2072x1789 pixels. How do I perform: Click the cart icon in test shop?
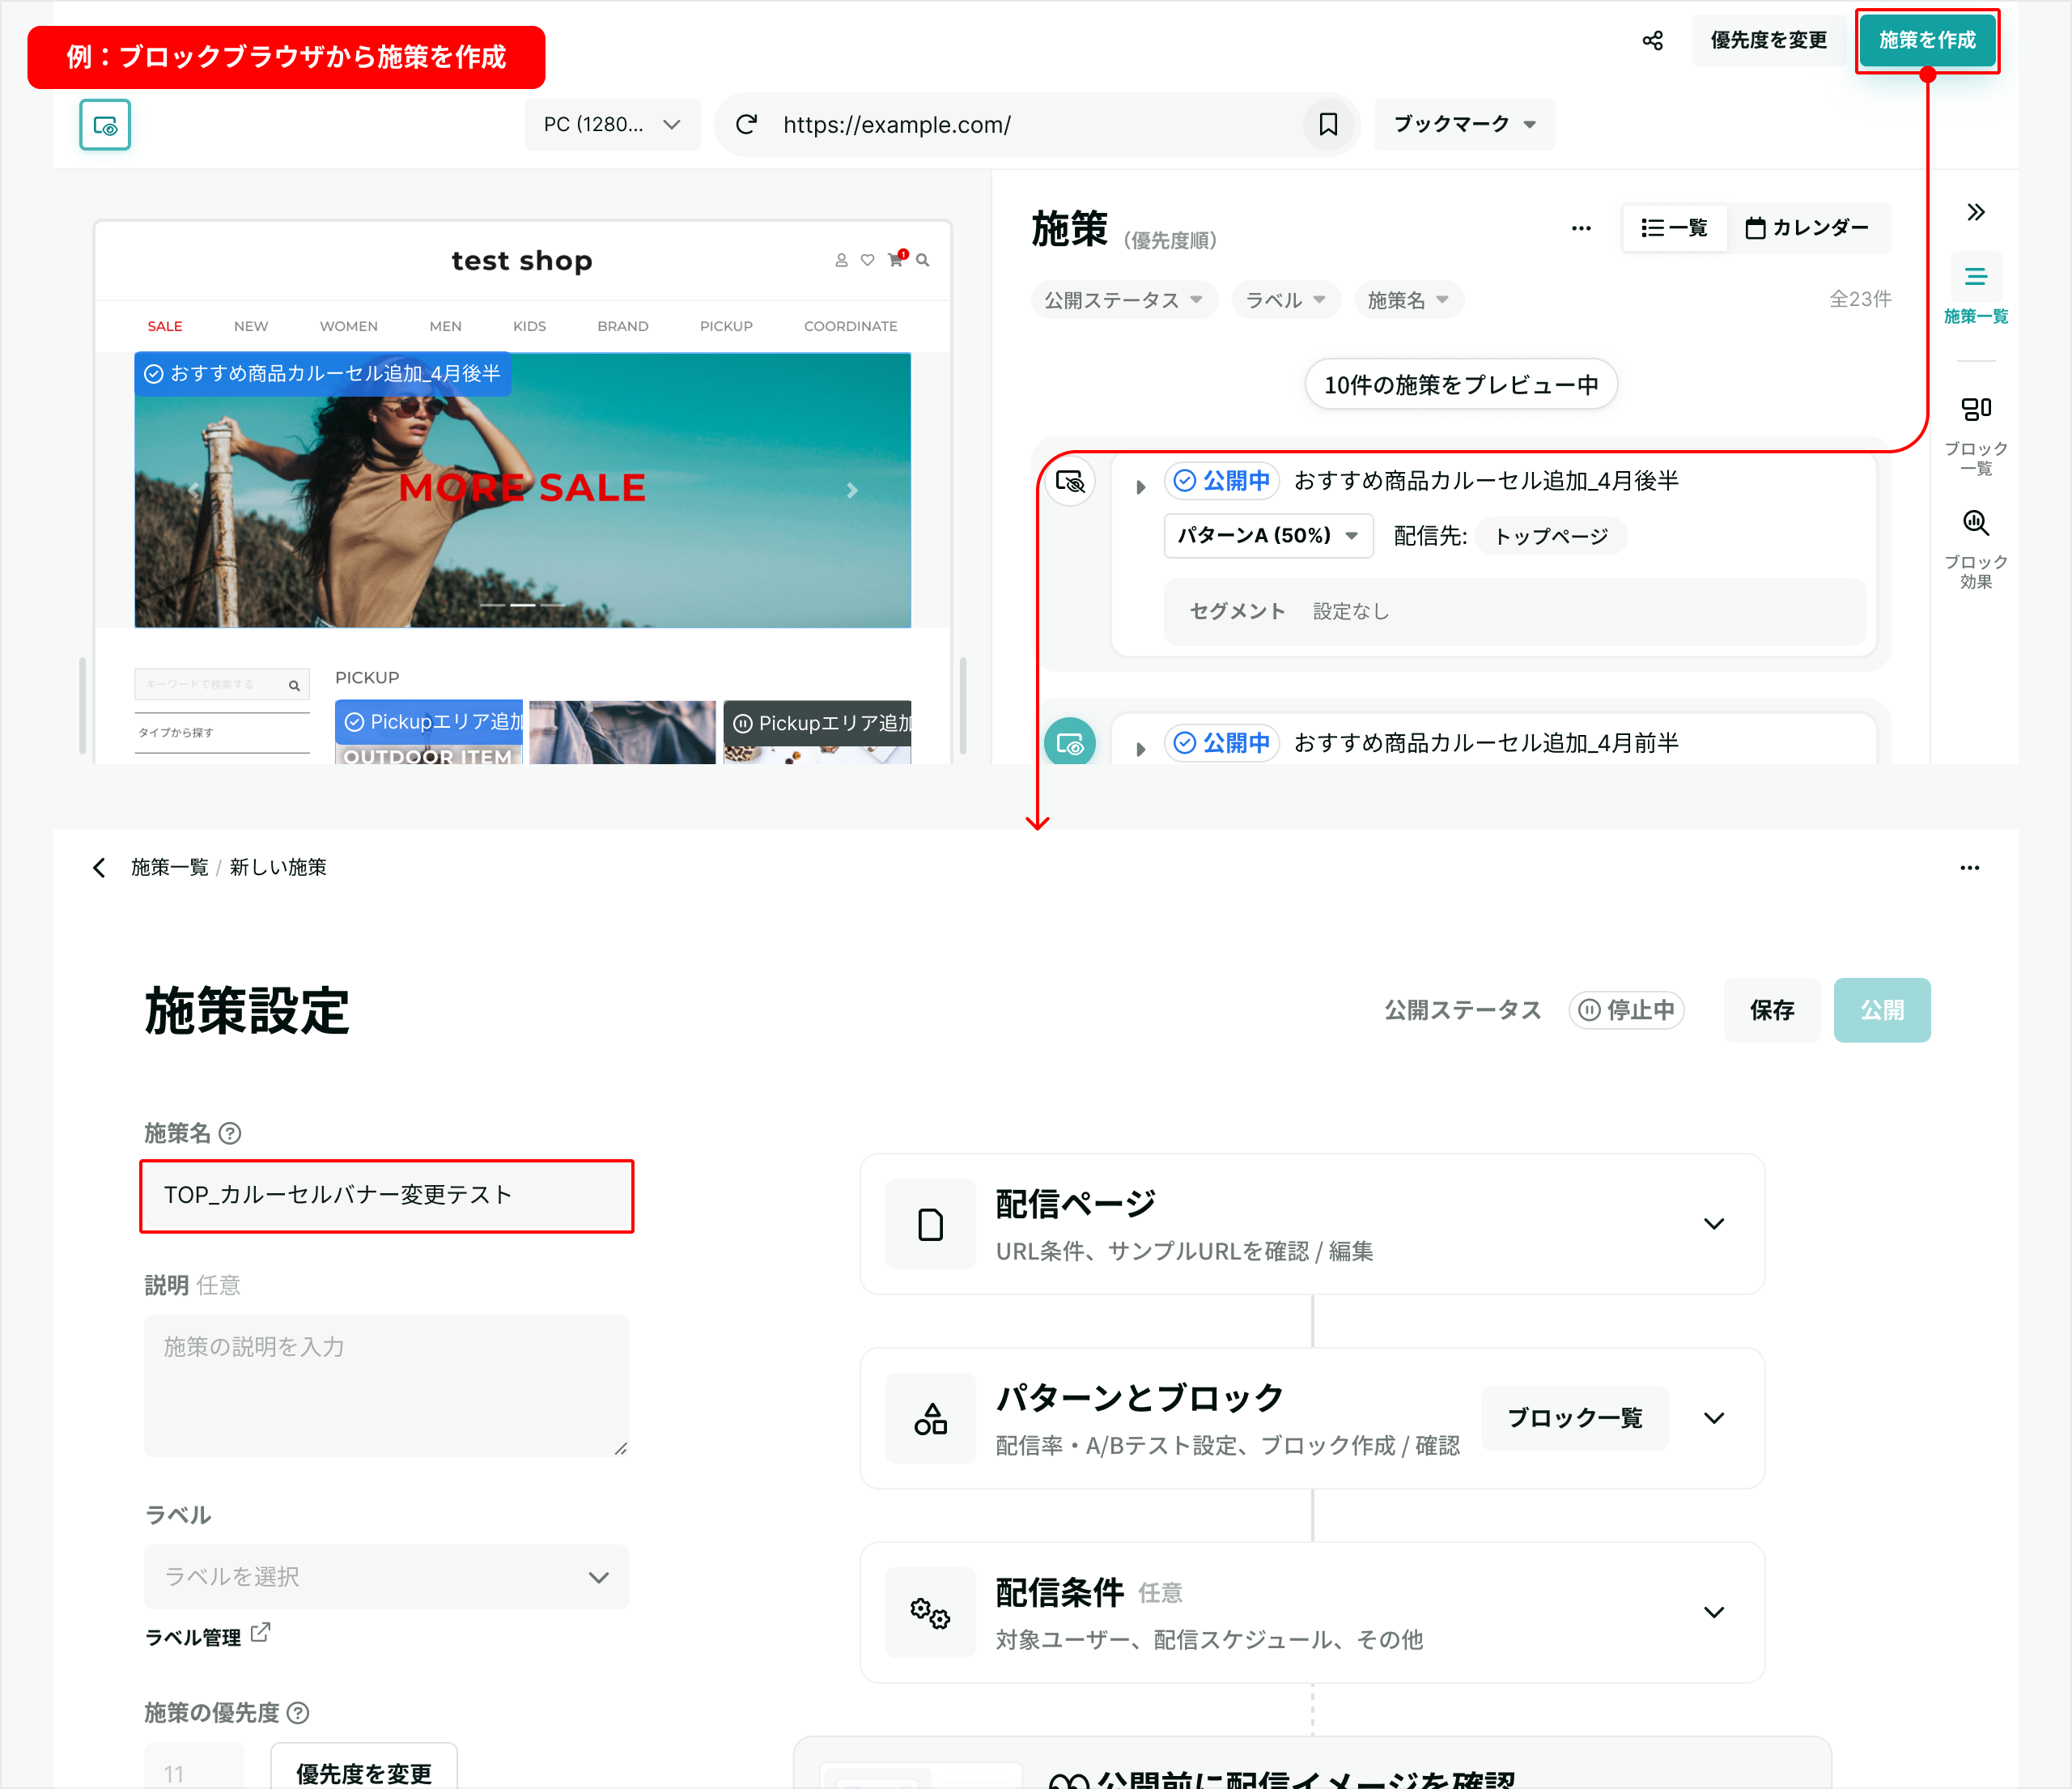895,260
